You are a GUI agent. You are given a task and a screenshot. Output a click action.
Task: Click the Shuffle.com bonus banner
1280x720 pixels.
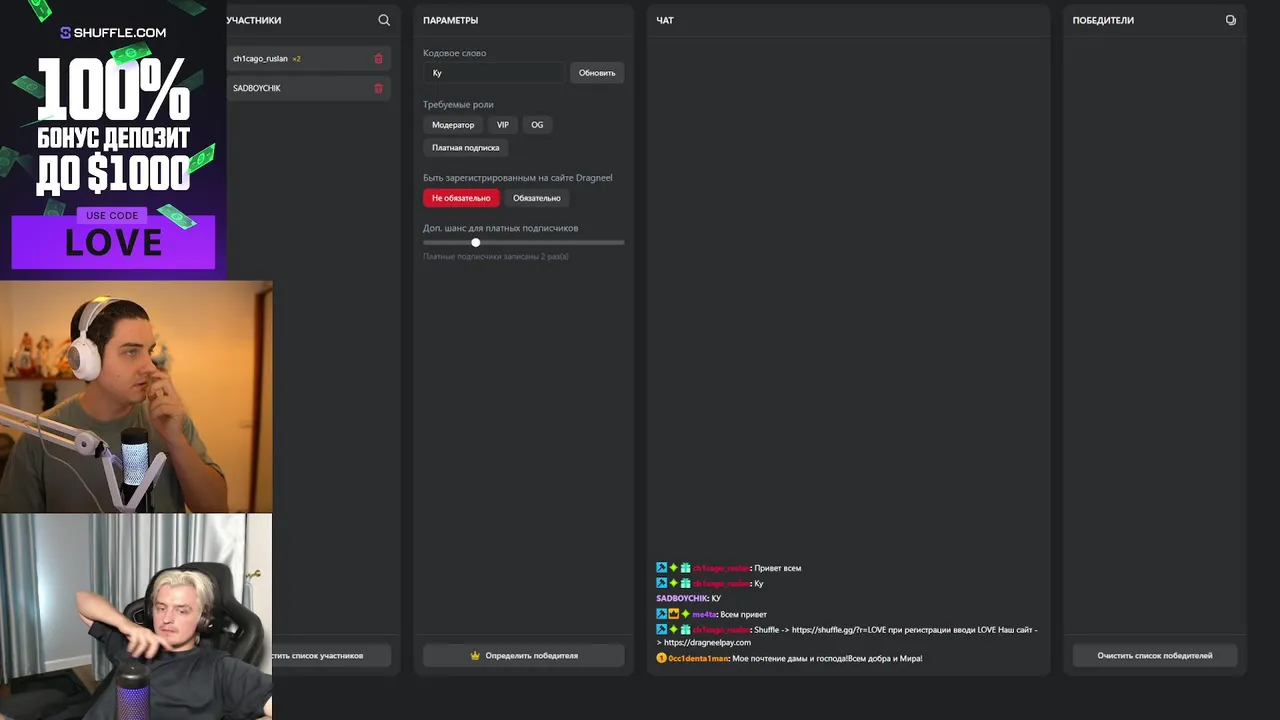point(113,138)
